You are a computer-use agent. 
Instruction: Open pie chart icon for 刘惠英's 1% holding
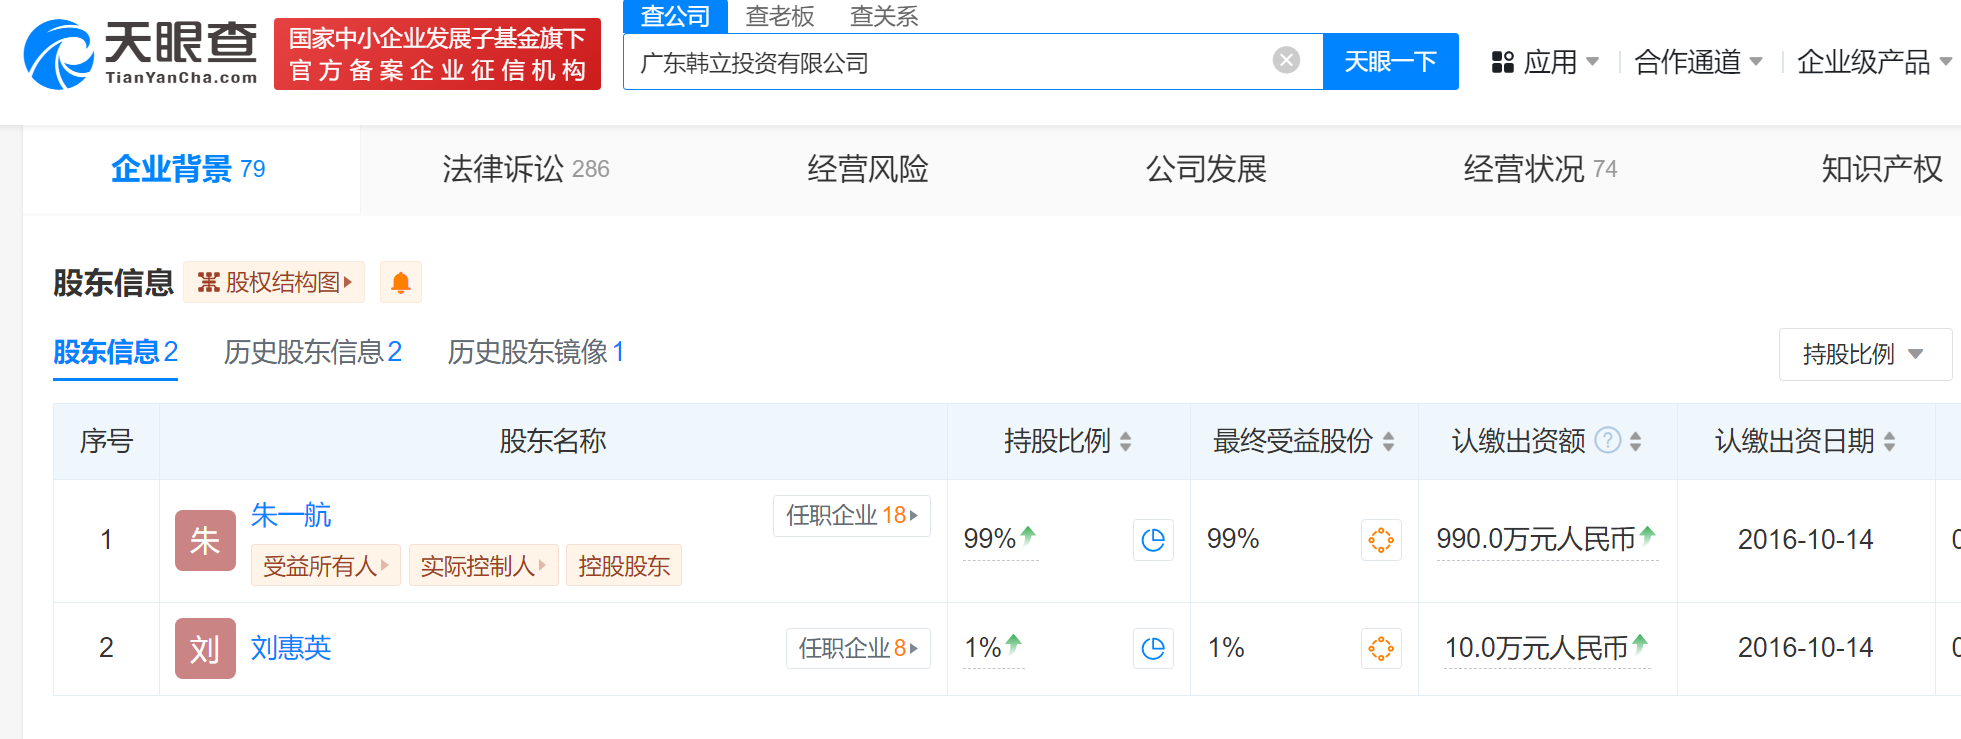pos(1153,649)
